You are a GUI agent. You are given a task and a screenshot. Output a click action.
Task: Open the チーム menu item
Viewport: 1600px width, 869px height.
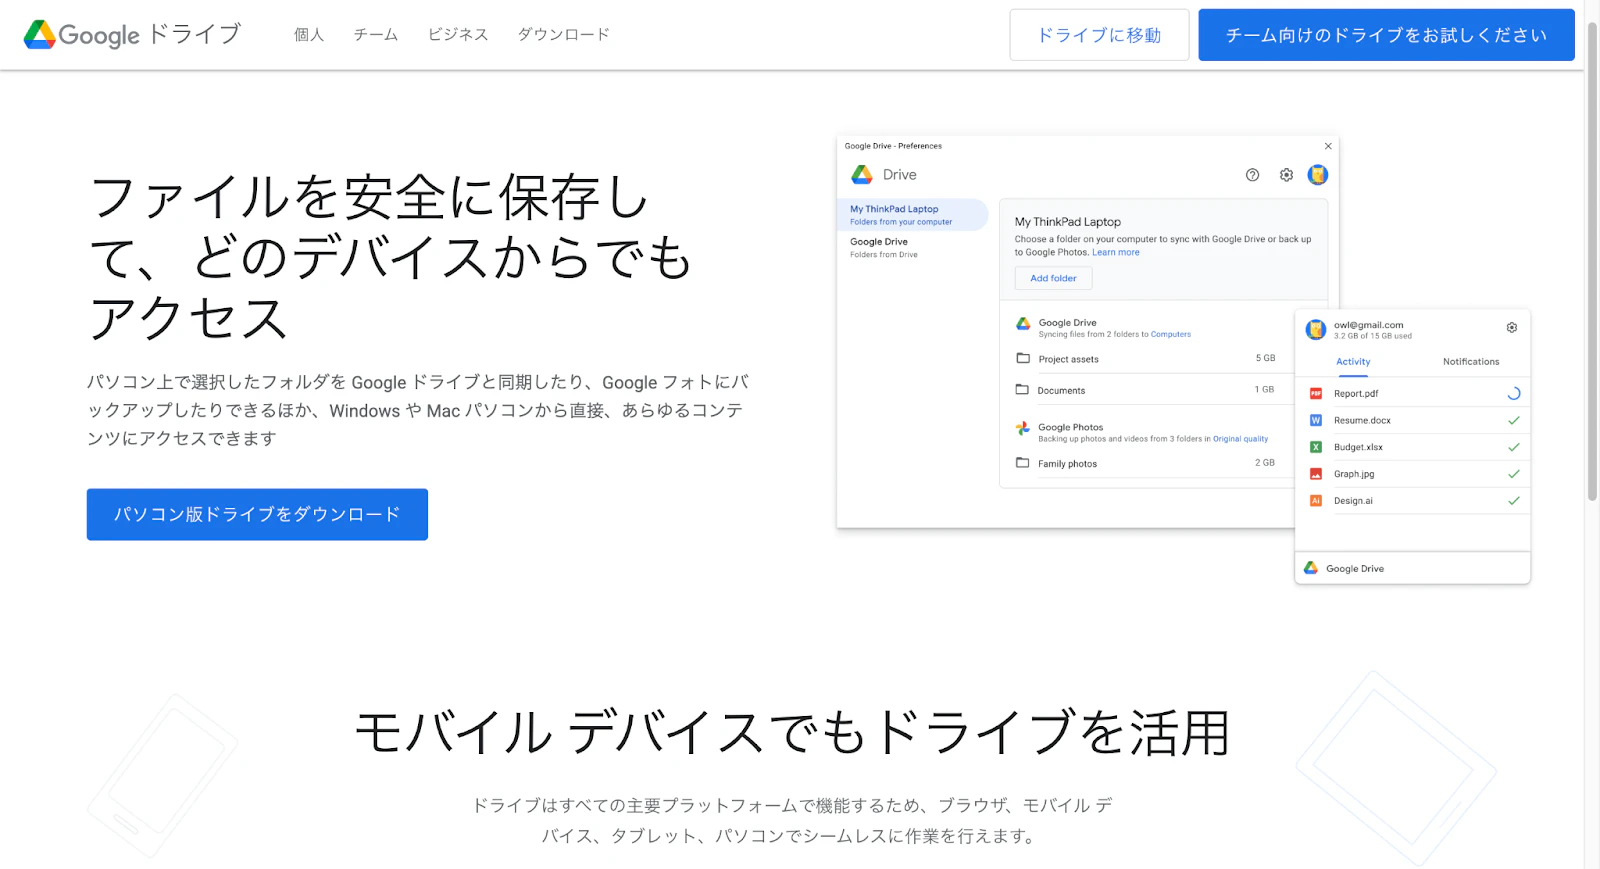point(376,35)
